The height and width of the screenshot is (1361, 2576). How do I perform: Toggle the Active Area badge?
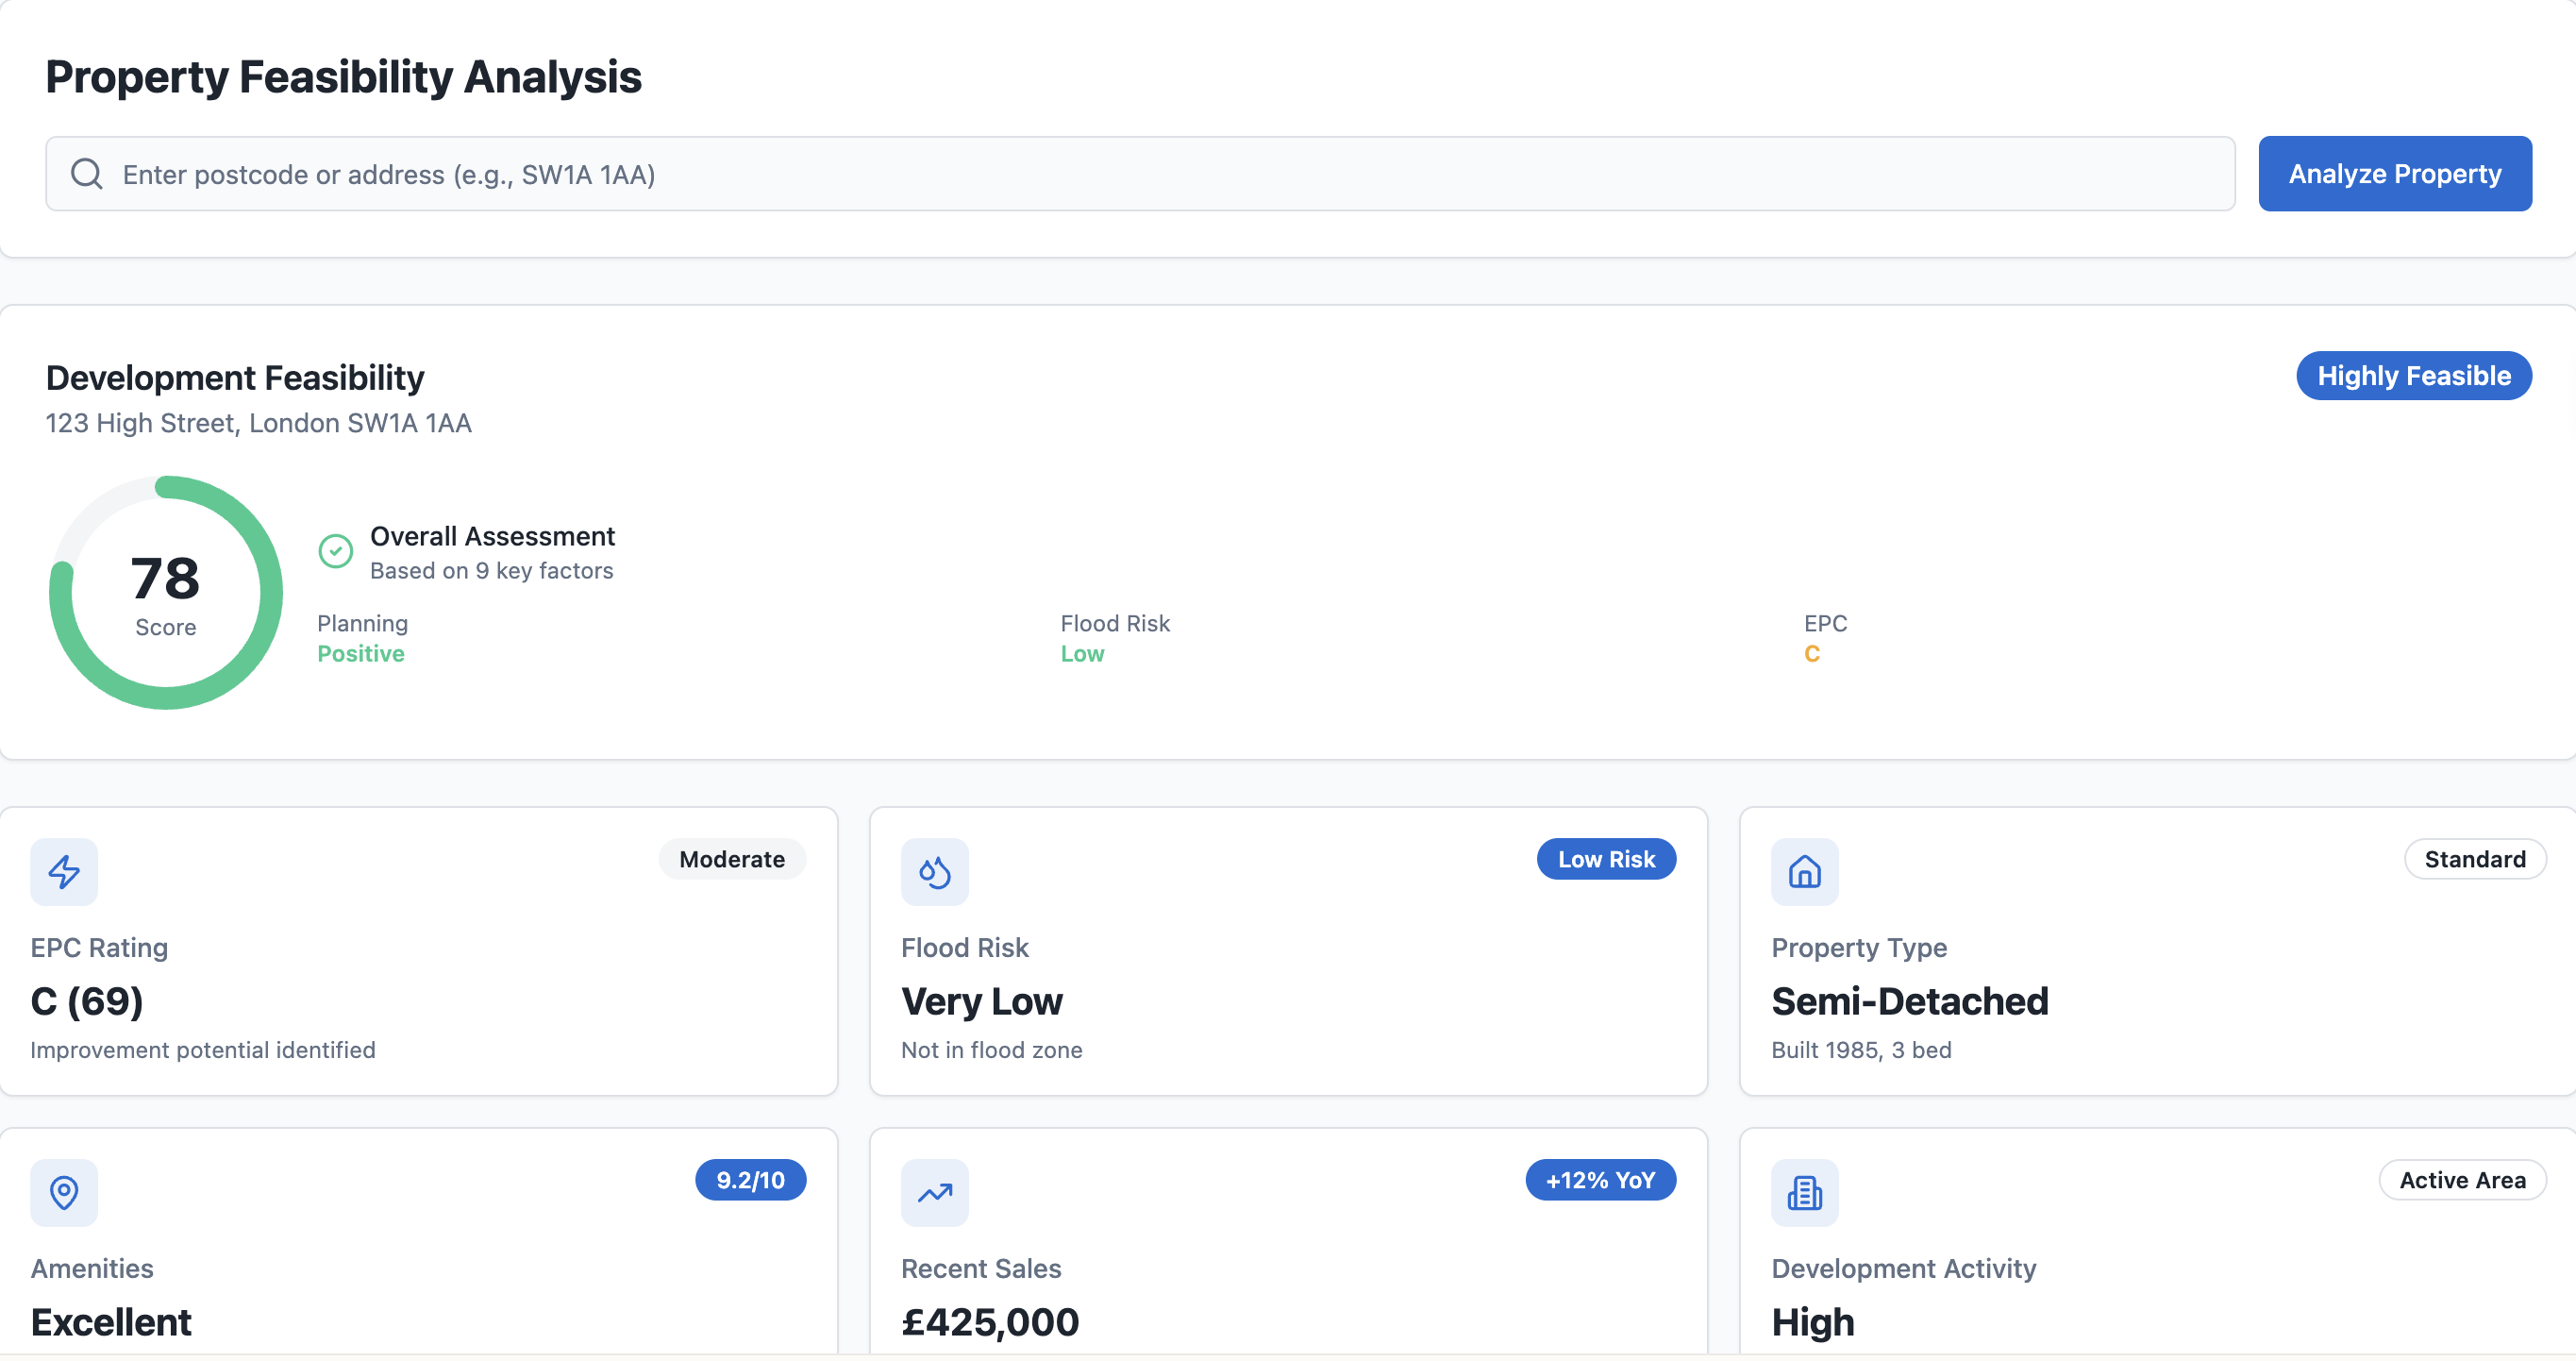2463,1180
